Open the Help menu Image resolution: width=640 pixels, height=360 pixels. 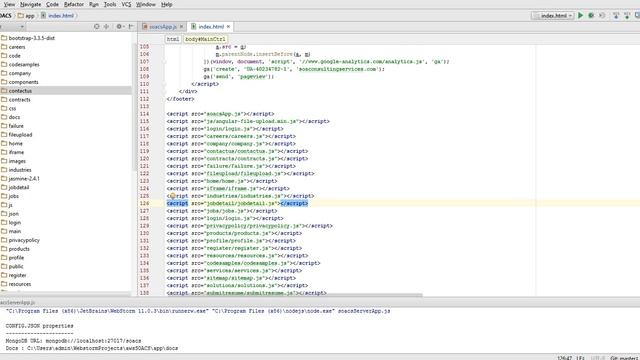167,4
